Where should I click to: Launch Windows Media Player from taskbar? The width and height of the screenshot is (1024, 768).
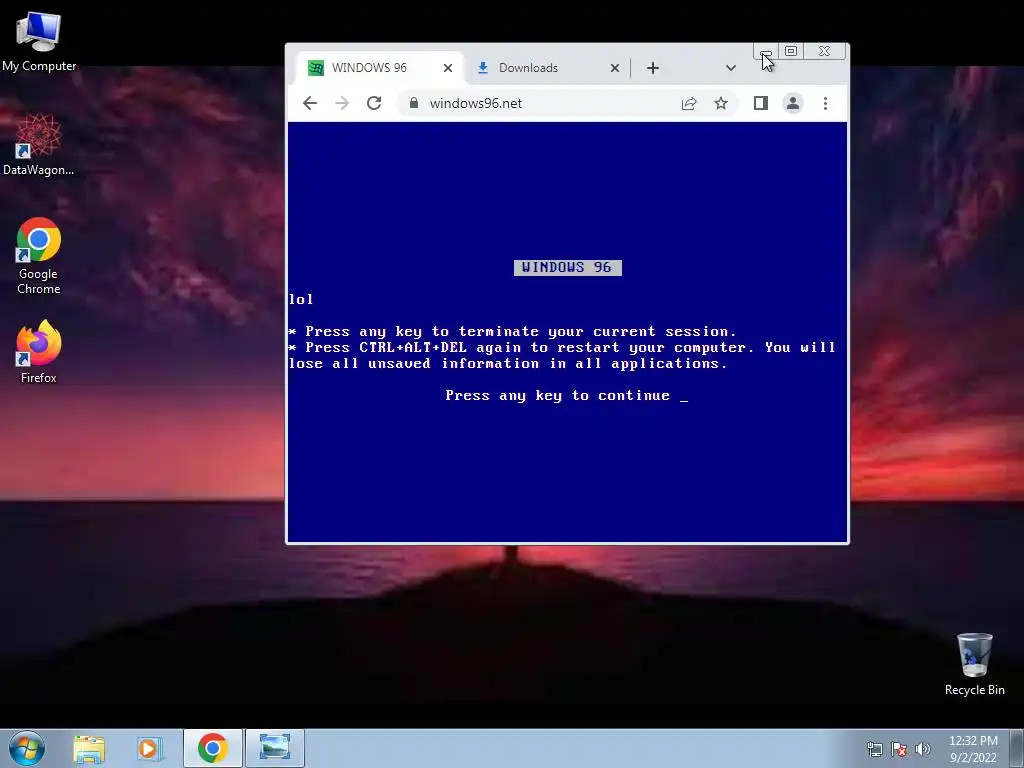(x=148, y=748)
